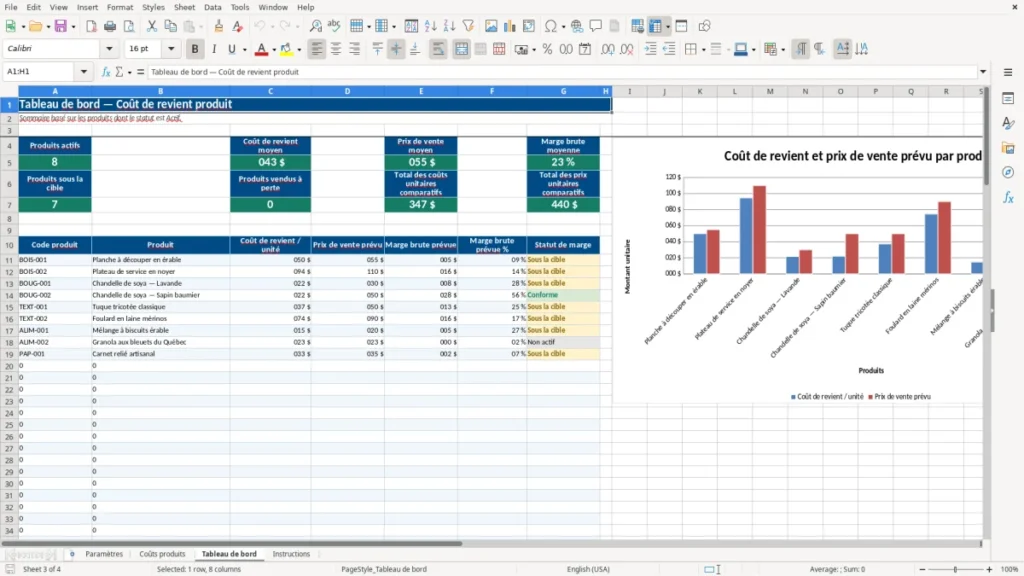The height and width of the screenshot is (576, 1024).
Task: Click the Sort Ascending icon
Action: (430, 26)
